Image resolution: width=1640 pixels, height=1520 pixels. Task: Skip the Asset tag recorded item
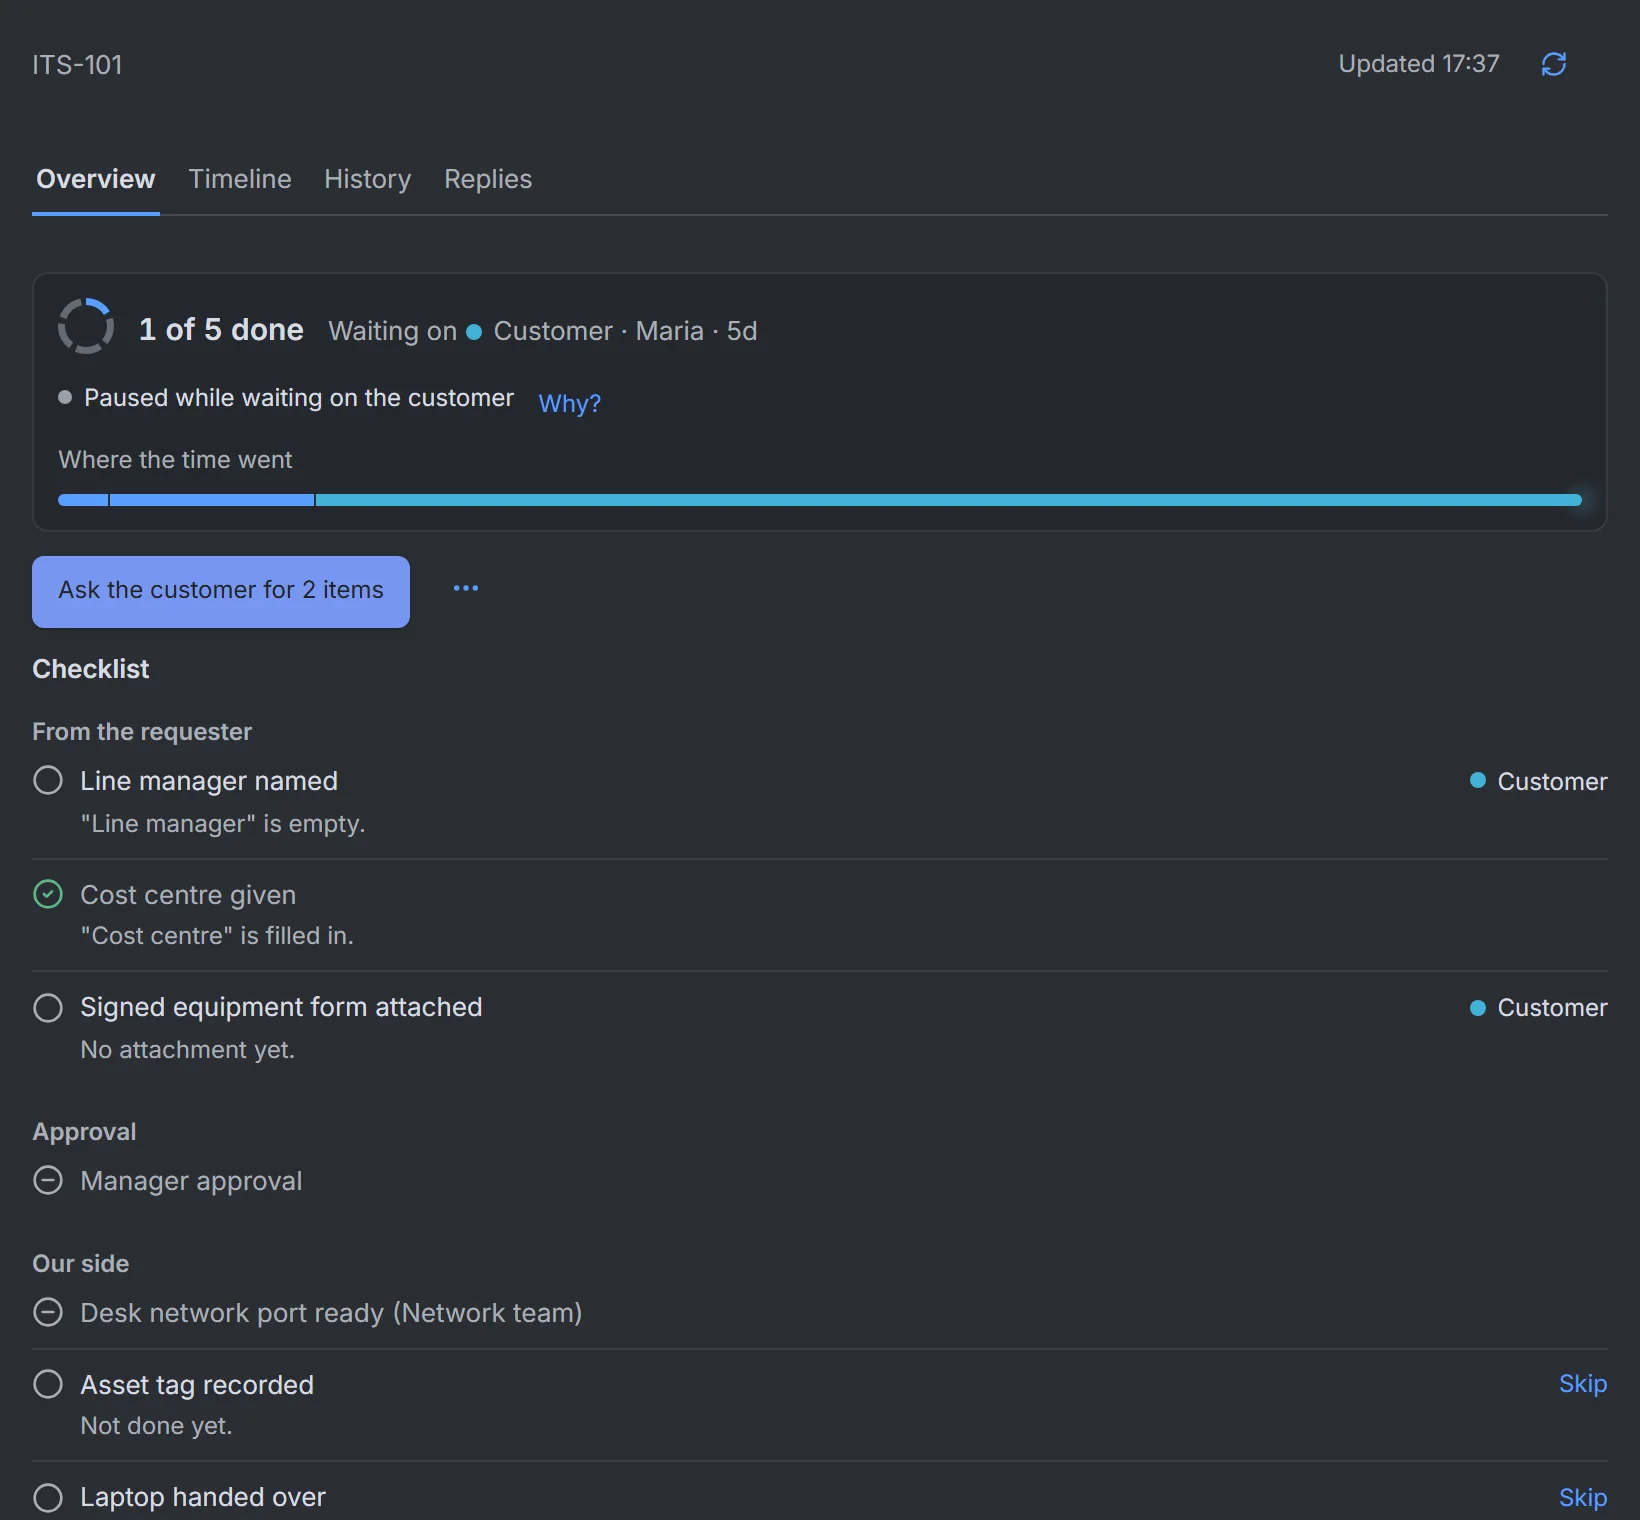coord(1583,1384)
